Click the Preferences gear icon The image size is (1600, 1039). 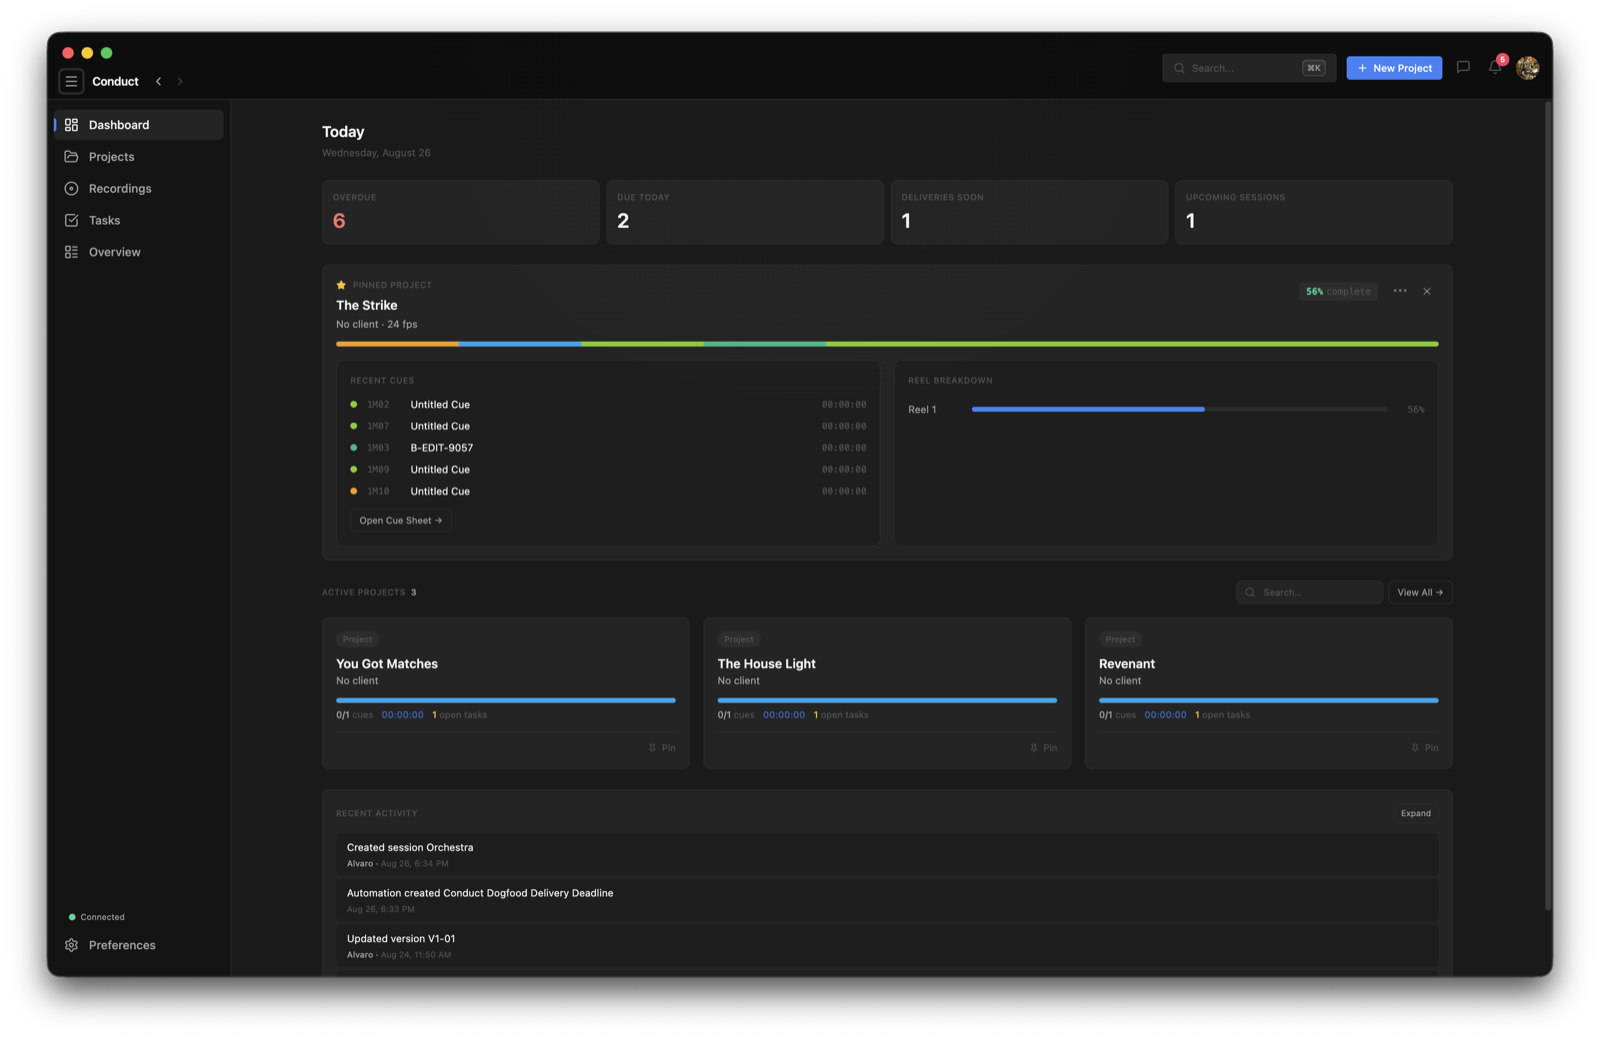click(x=71, y=945)
